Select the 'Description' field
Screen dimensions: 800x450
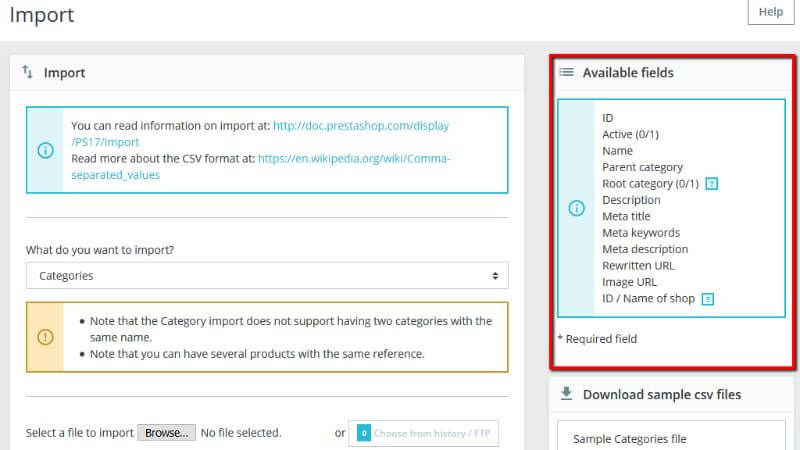pyautogui.click(x=631, y=200)
